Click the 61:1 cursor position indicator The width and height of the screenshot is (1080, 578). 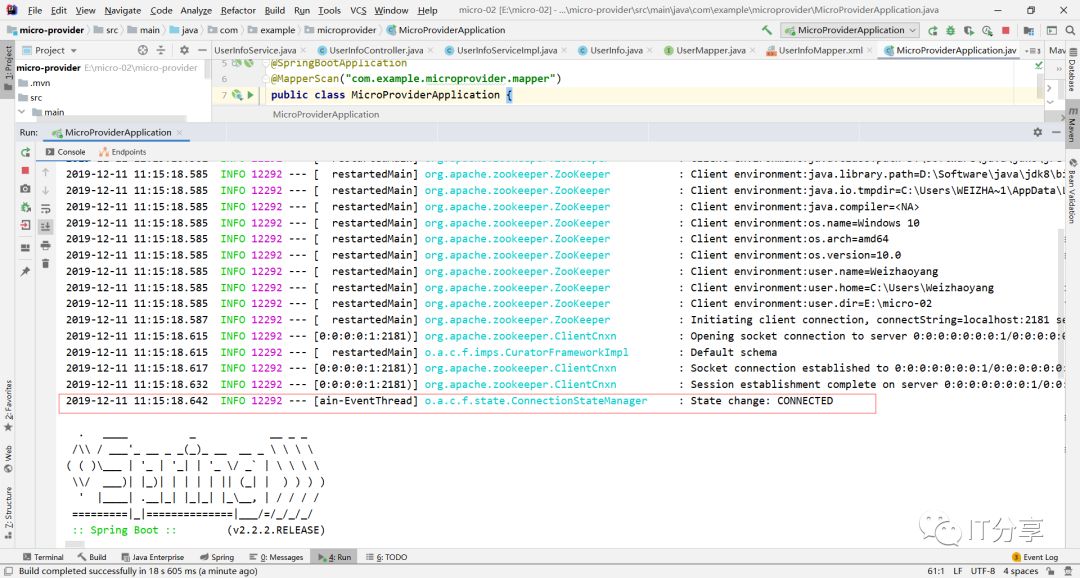(936, 571)
